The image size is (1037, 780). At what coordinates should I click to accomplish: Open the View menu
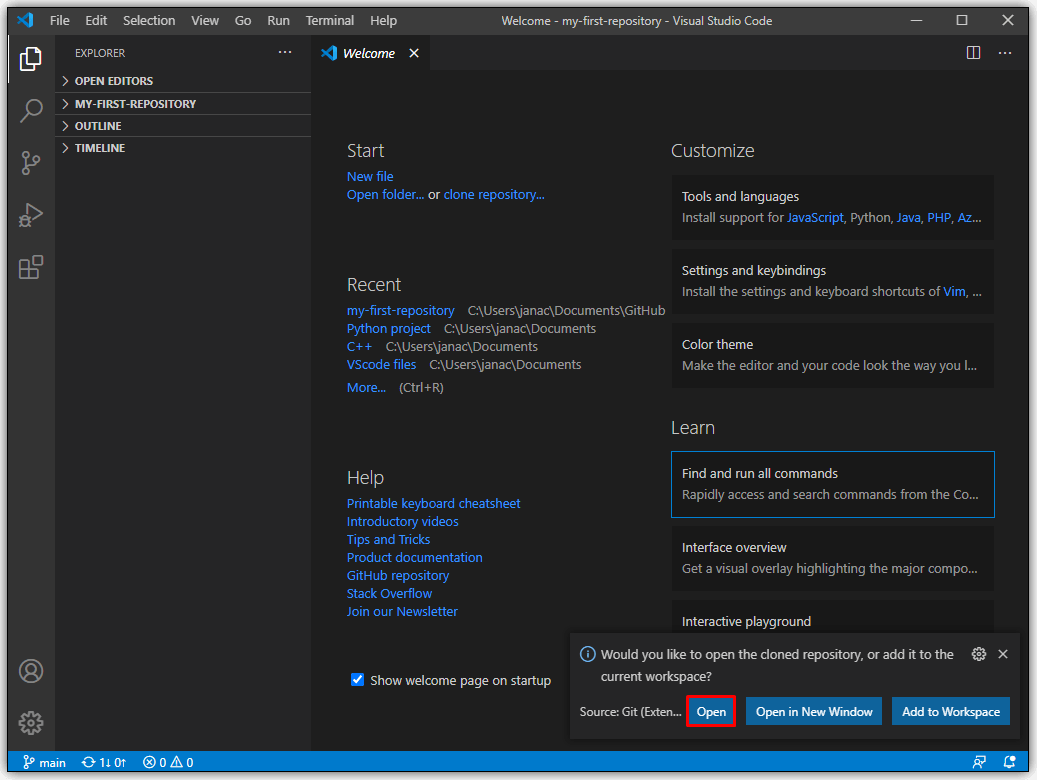[205, 21]
